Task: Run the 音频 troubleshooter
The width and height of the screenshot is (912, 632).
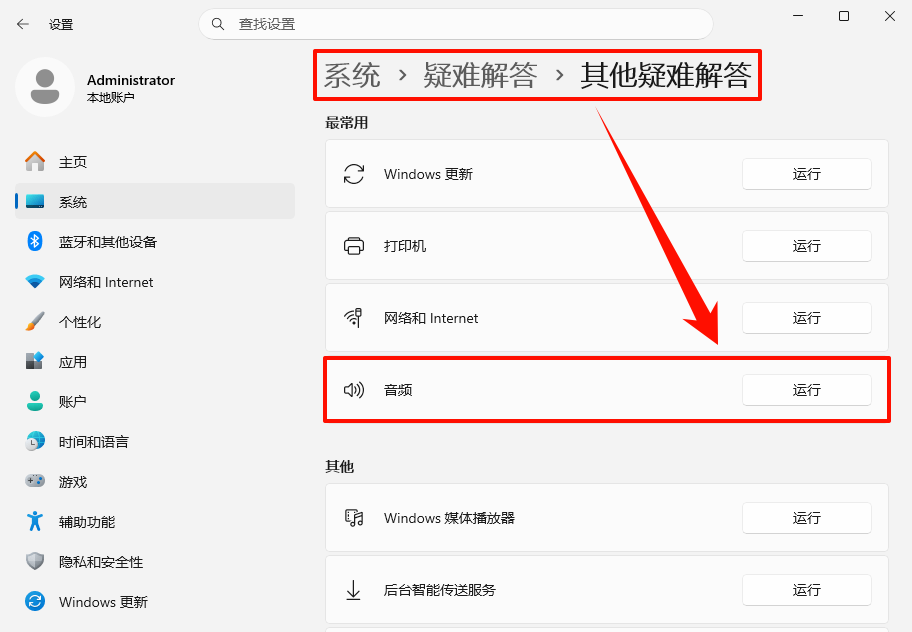Action: [806, 390]
